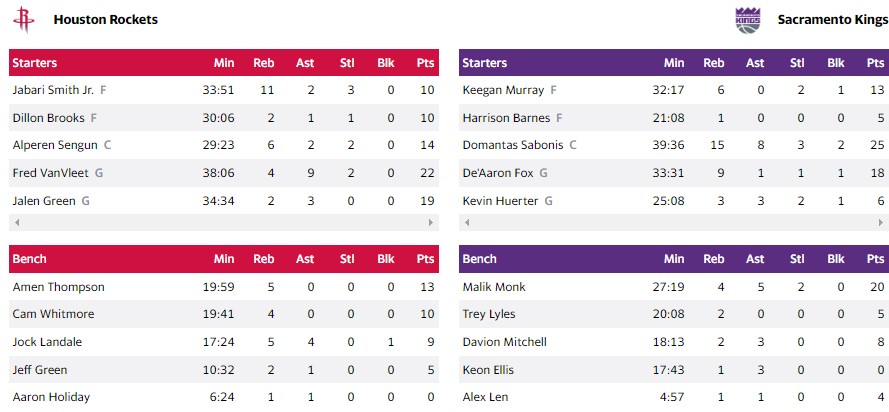
Task: Click Amen Thompson in Rockets bench
Action: point(58,287)
